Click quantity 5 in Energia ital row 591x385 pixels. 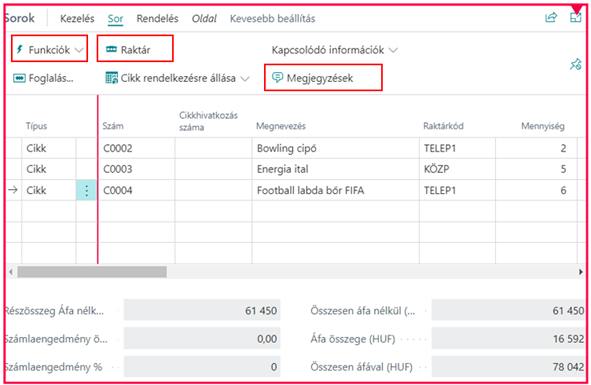pos(536,169)
